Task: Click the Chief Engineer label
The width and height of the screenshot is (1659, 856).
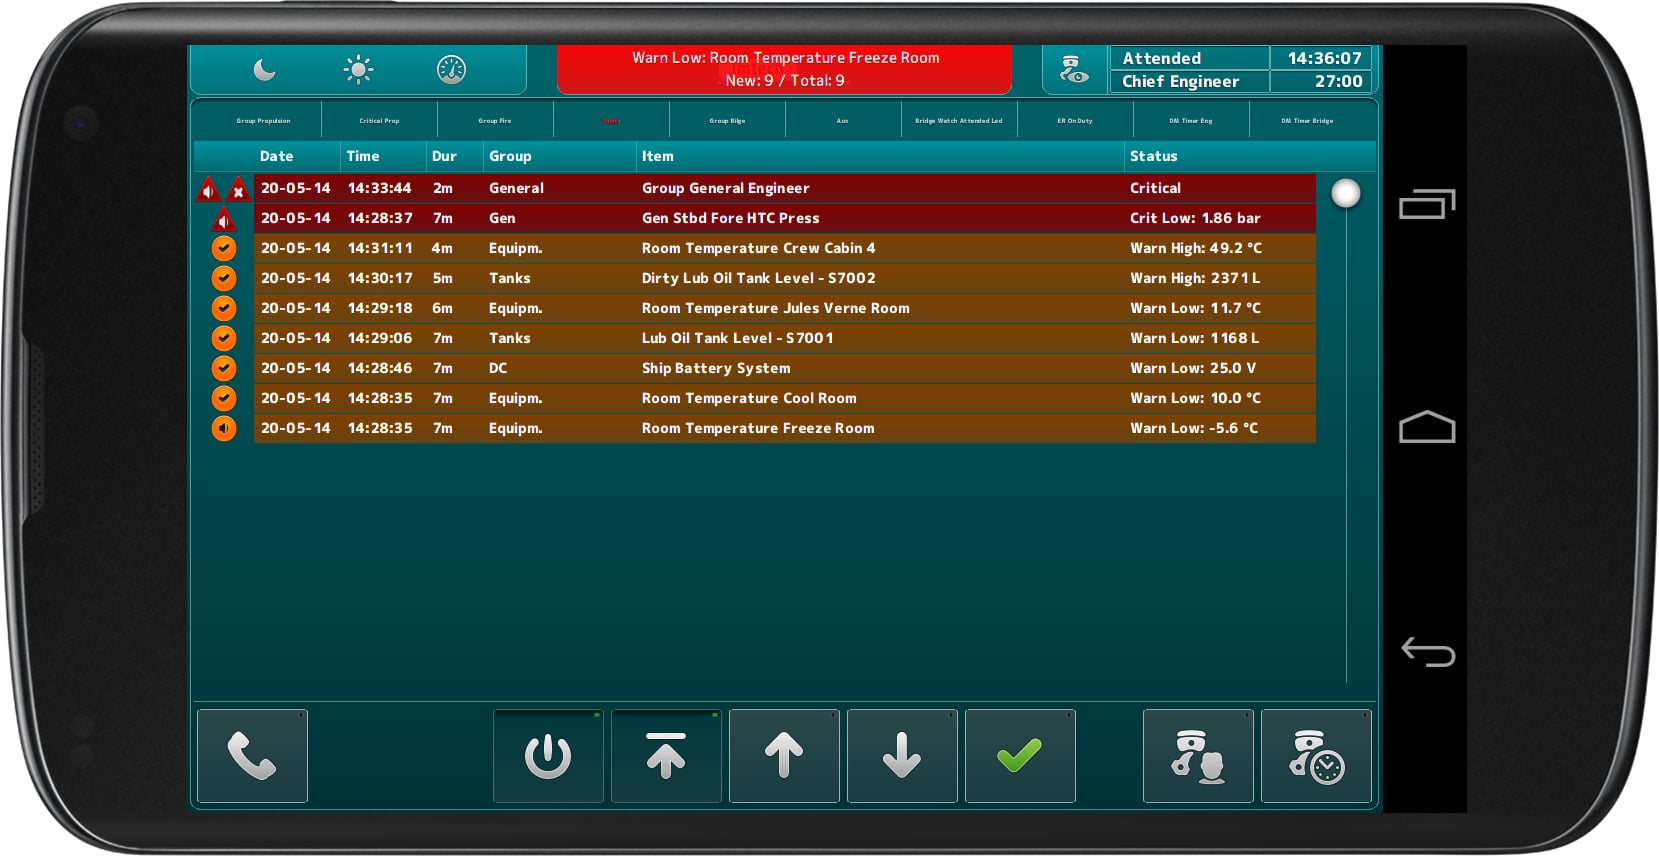Action: click(1189, 82)
